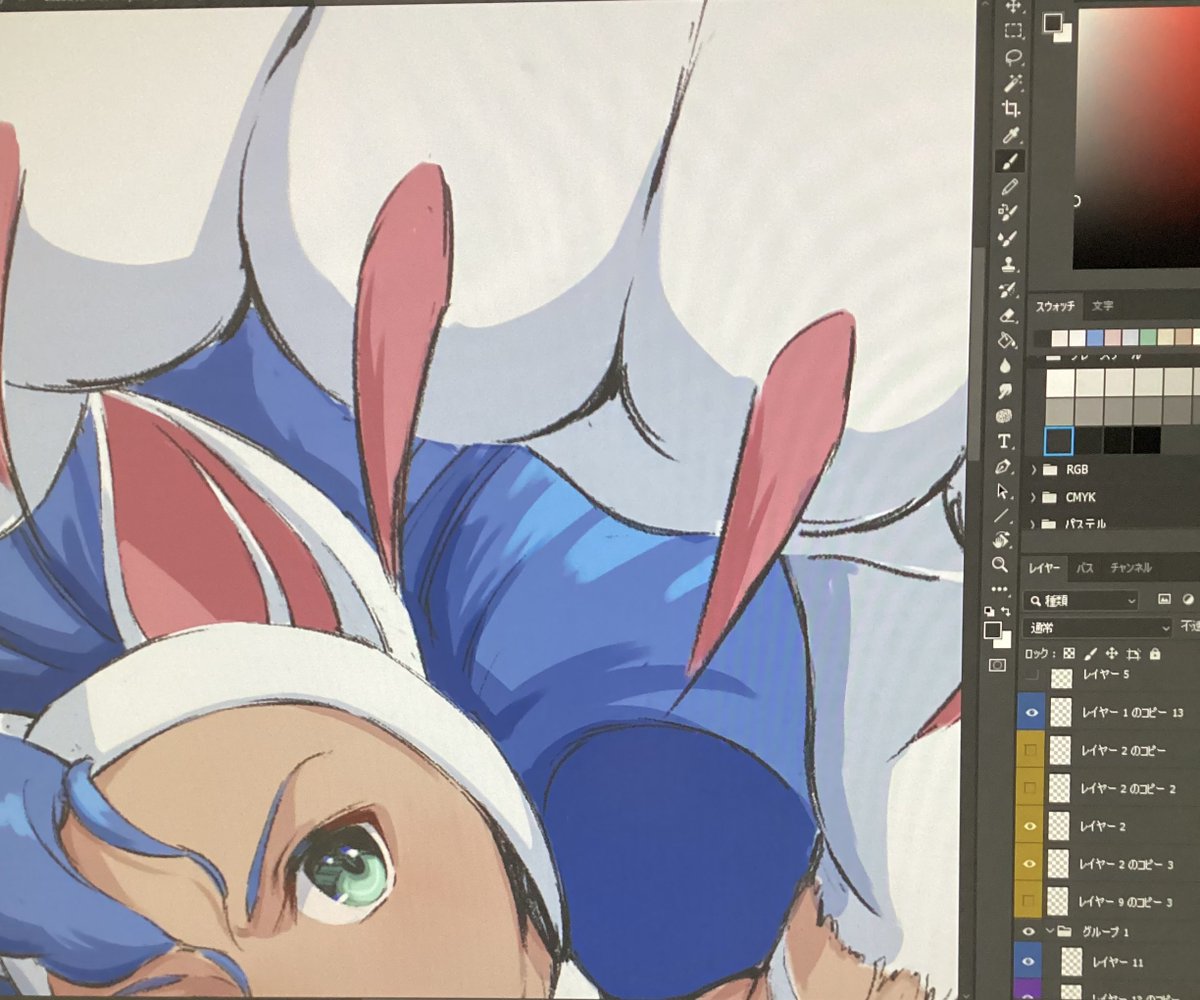
Task: Reset to default foreground/background colors
Action: pyautogui.click(x=988, y=611)
